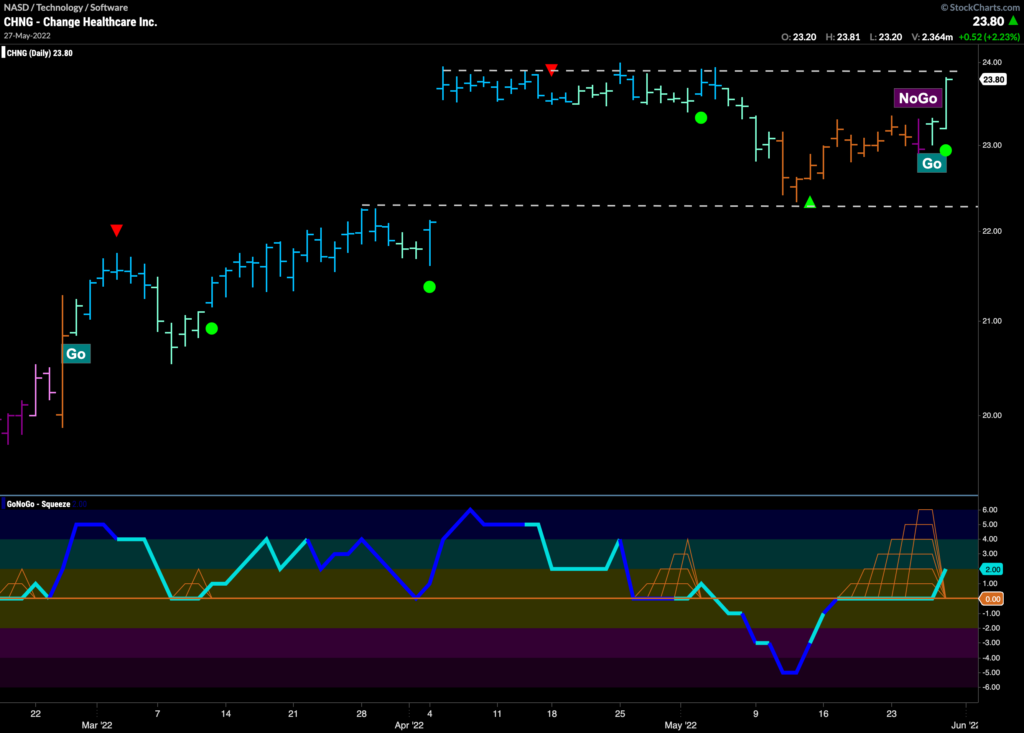Click the 'CHNG - Change Healthcare Inc.' title
Image resolution: width=1024 pixels, height=733 pixels.
coord(80,22)
